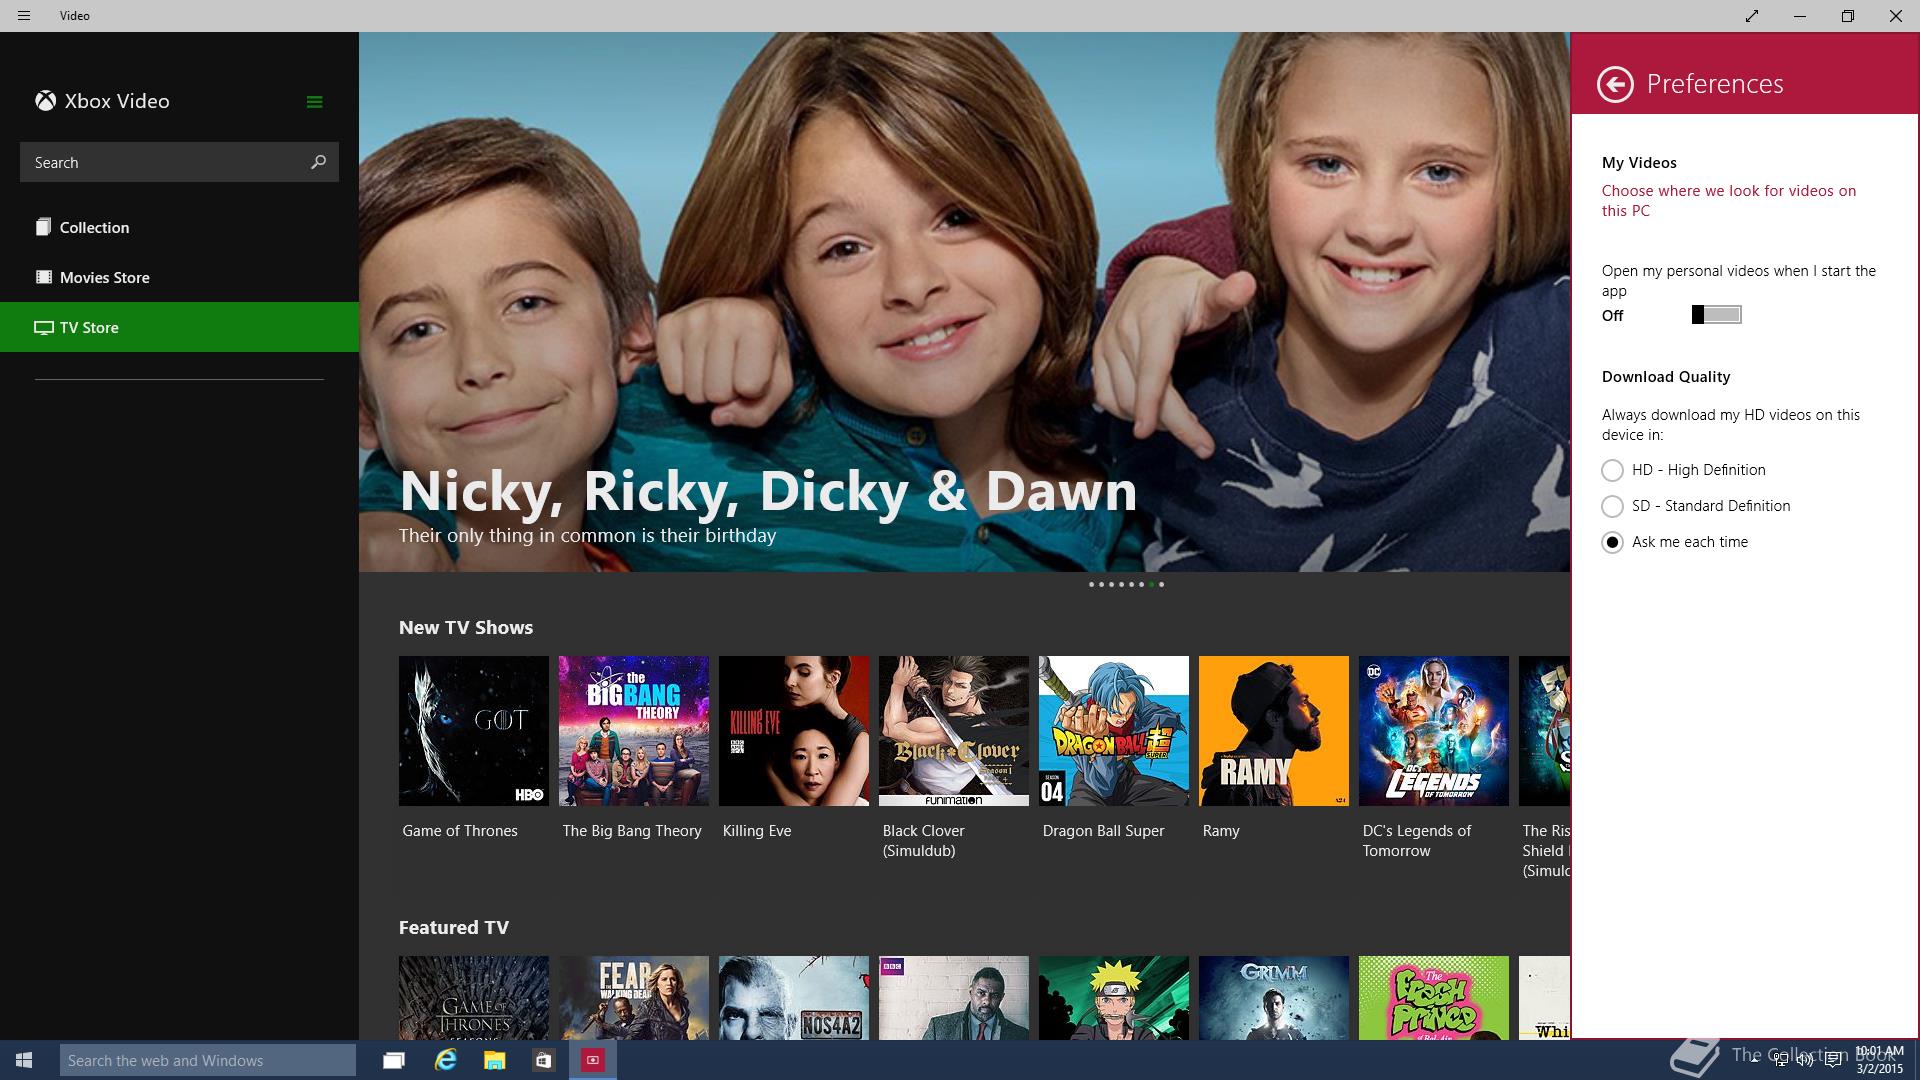1920x1080 pixels.
Task: Click the TV Store monitor icon
Action: (43, 327)
